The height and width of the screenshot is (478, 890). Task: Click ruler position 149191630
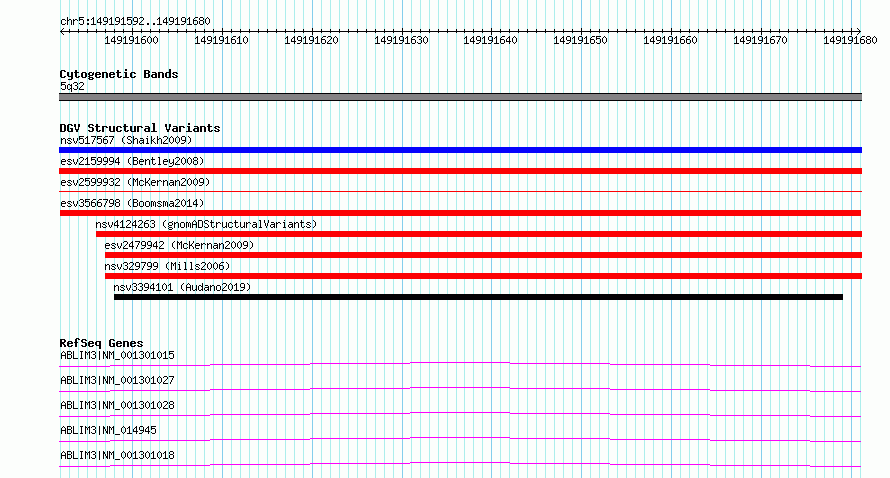[x=401, y=40]
